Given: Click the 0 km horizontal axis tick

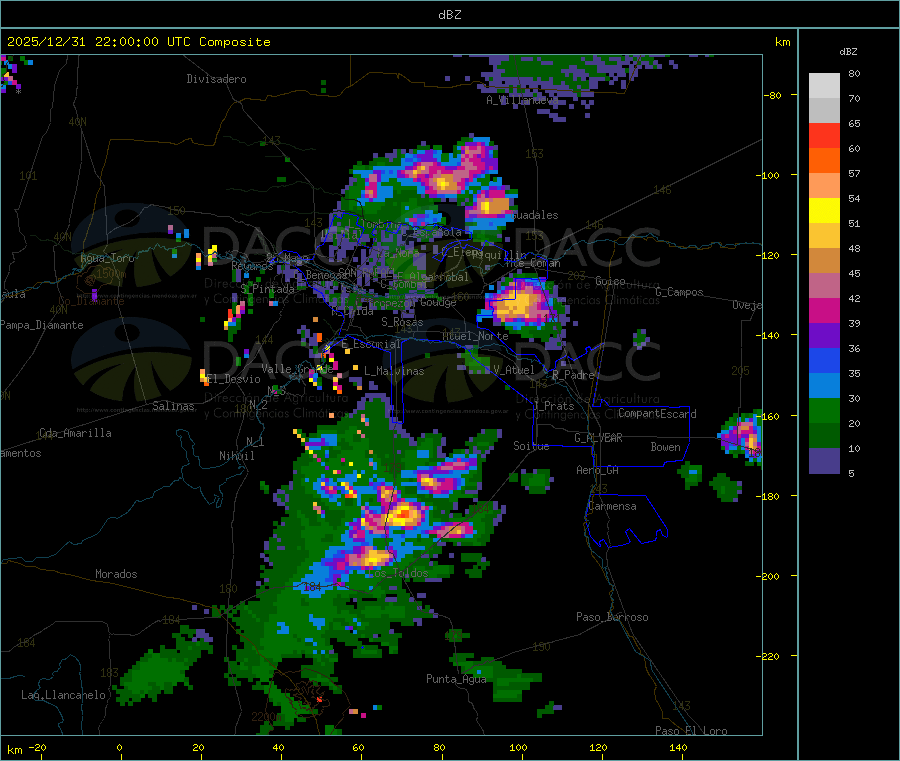Looking at the screenshot, I should tap(119, 748).
